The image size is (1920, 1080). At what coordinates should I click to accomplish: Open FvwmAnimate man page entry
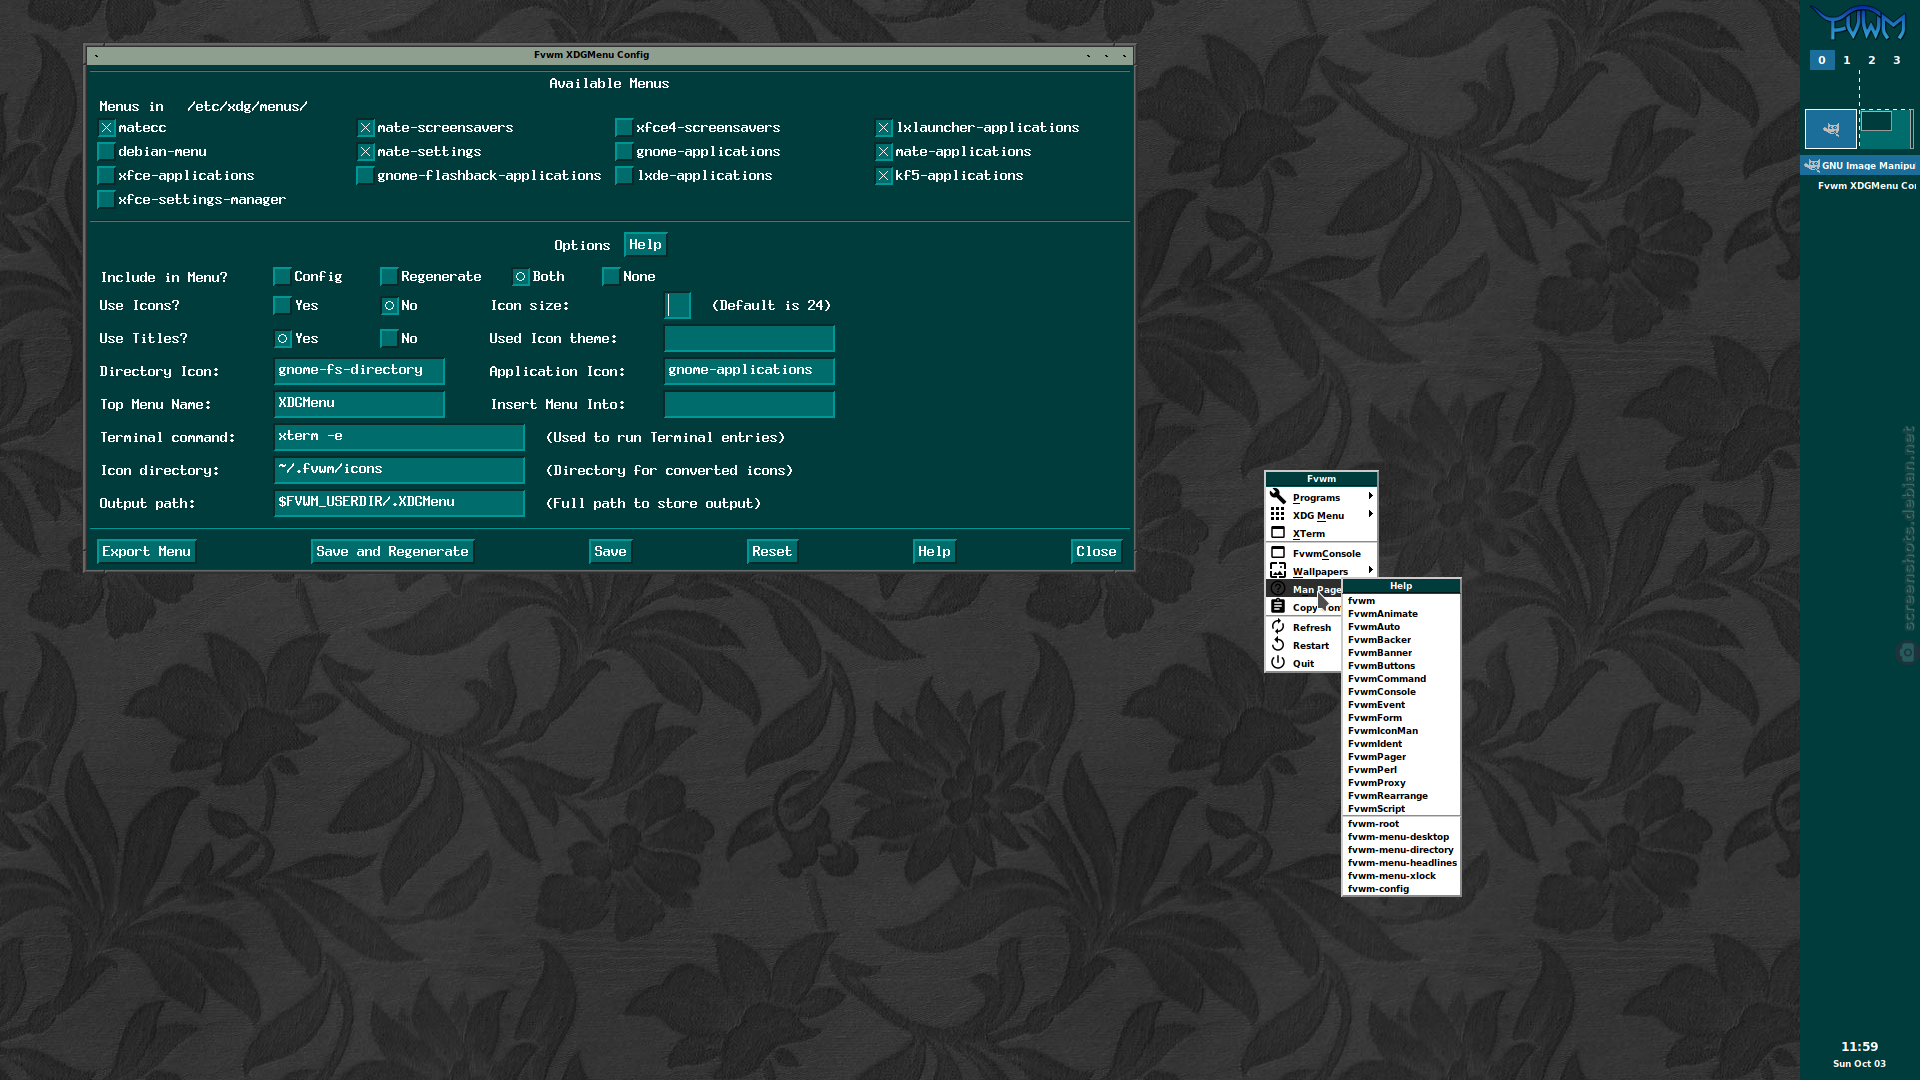pos(1400,614)
